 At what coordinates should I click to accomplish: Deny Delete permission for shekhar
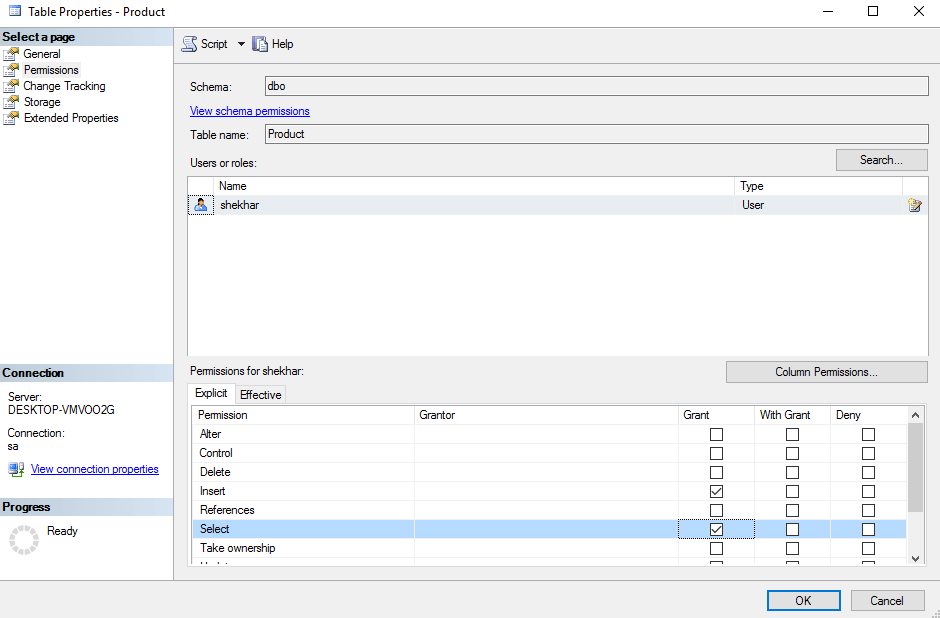867,471
